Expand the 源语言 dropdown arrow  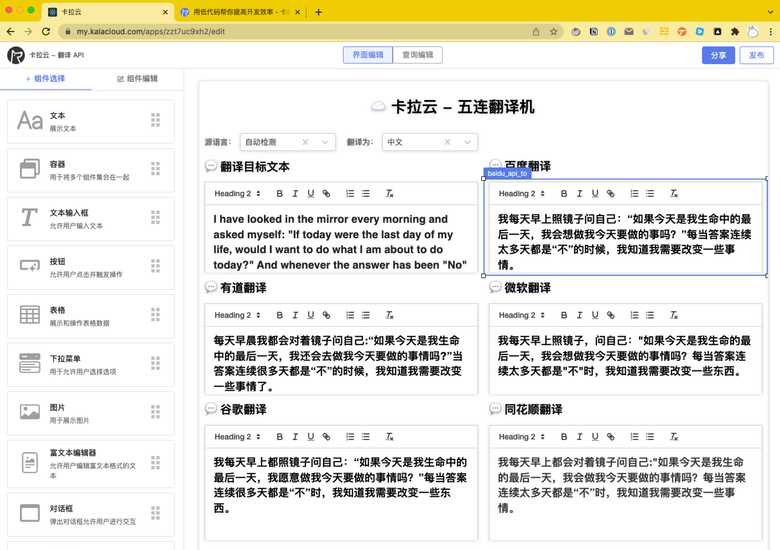click(325, 142)
